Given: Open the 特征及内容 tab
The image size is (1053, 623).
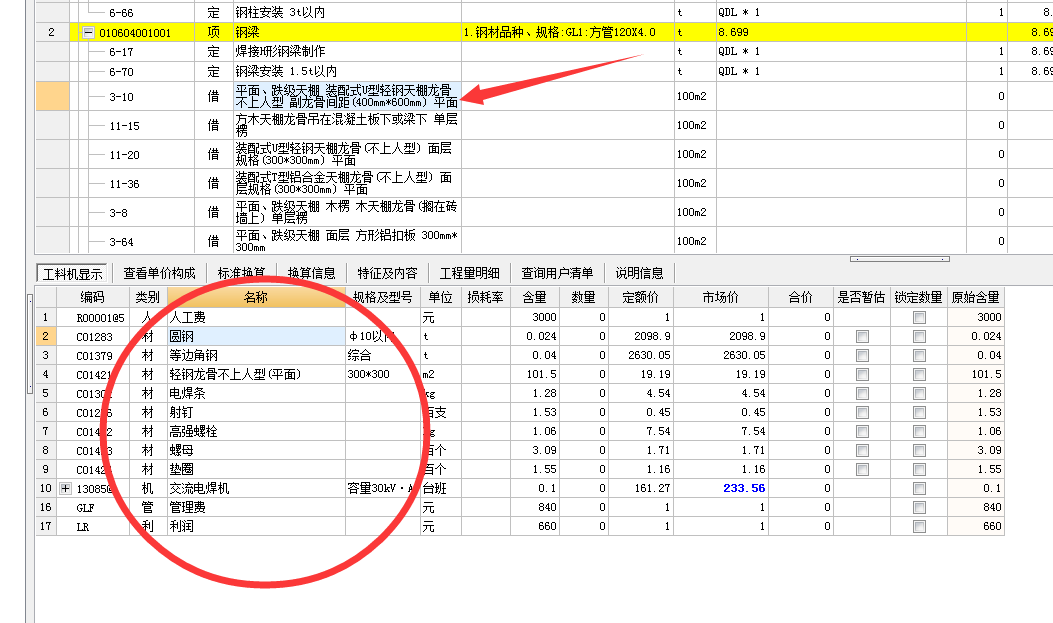Looking at the screenshot, I should coord(387,273).
